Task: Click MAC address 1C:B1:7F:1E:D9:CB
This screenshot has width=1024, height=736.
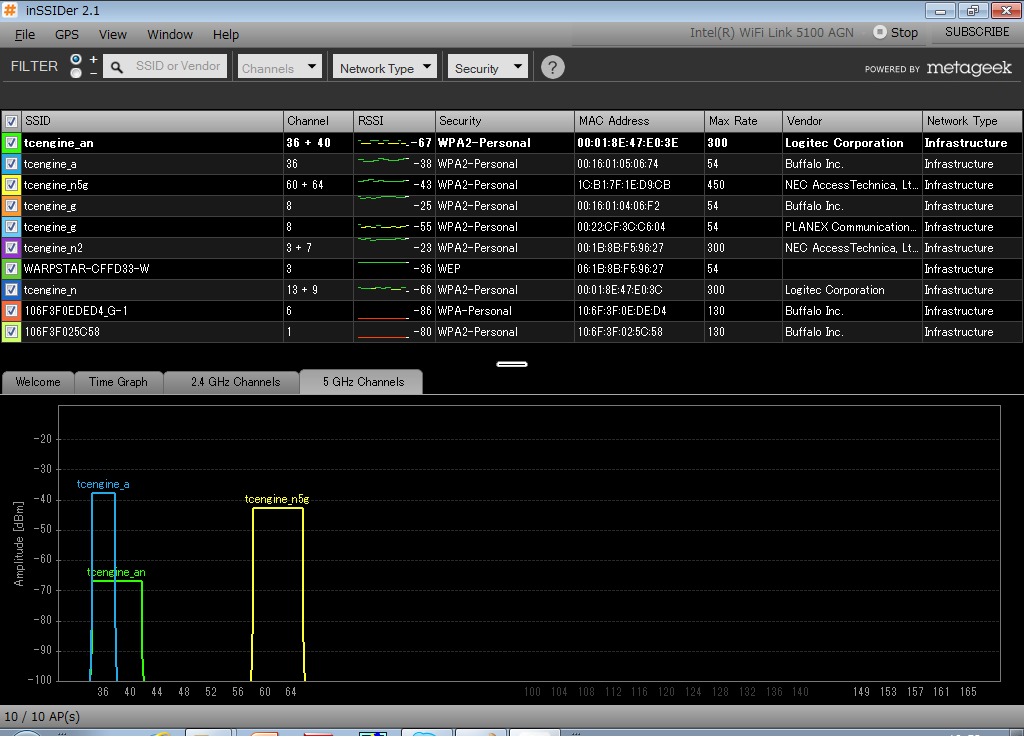Action: click(624, 185)
